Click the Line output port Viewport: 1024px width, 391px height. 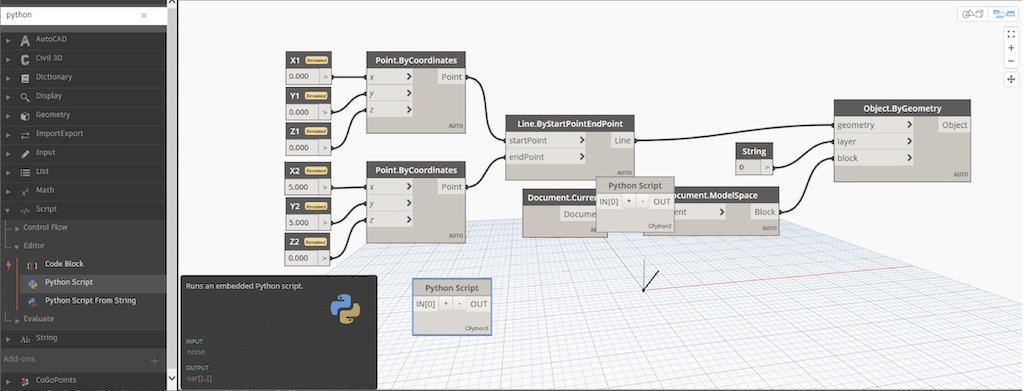tap(622, 140)
